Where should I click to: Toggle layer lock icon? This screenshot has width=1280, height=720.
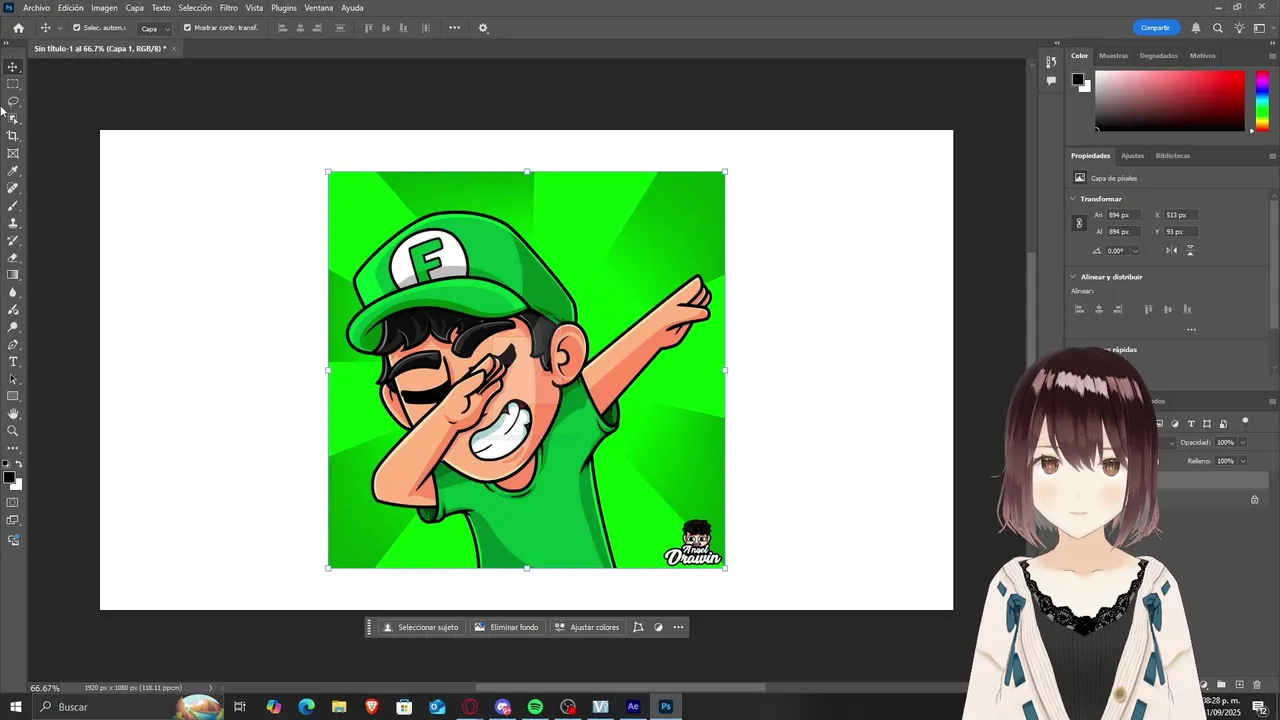[x=1255, y=500]
